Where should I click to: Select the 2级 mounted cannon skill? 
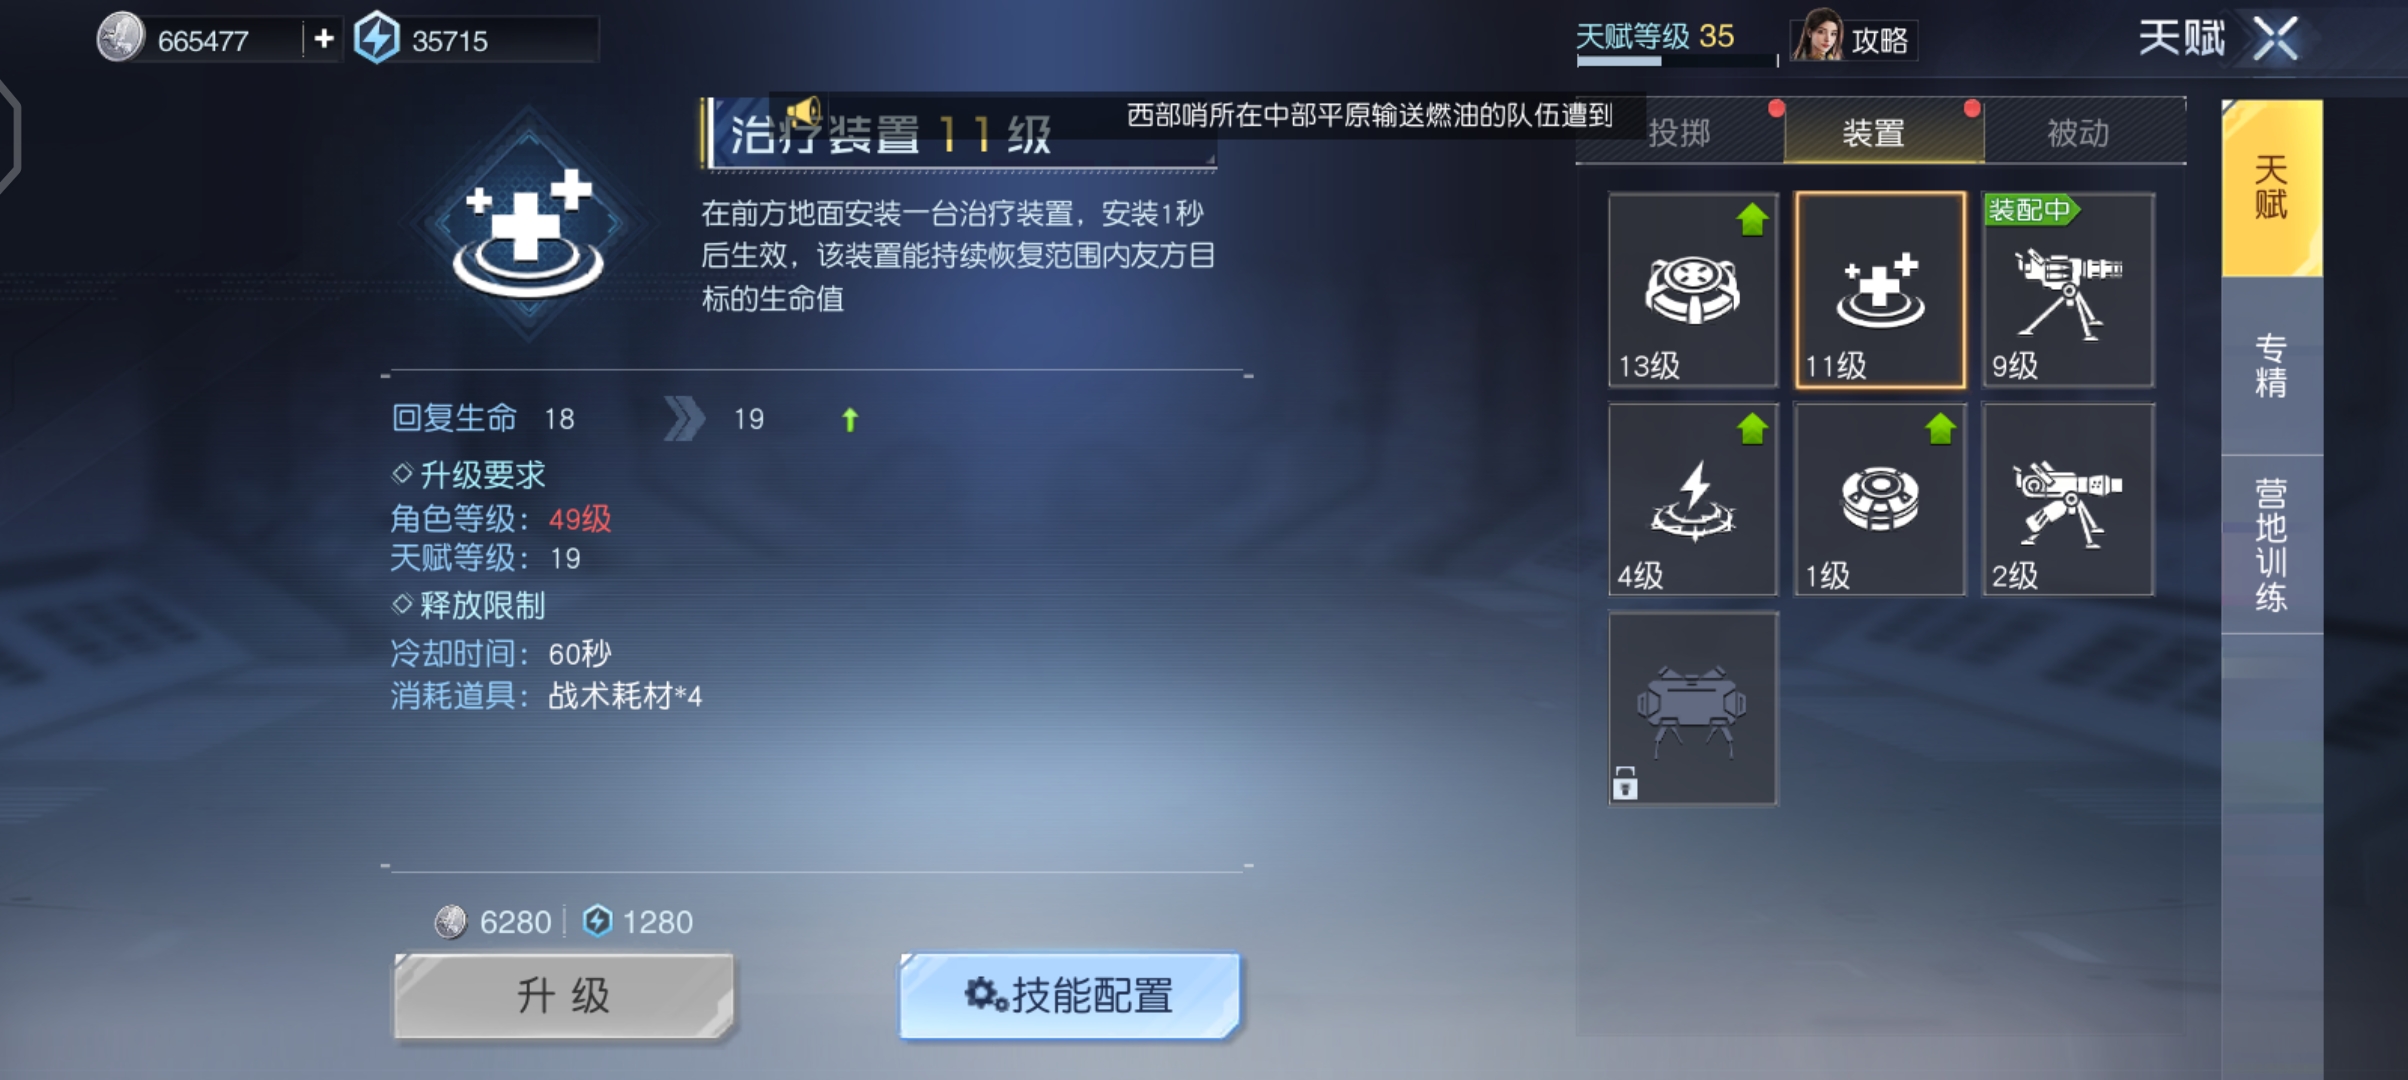point(2067,500)
